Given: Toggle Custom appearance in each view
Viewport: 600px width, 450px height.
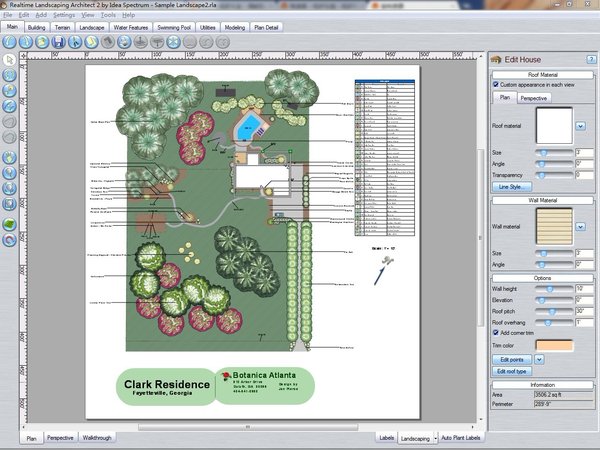Looking at the screenshot, I should 496,85.
